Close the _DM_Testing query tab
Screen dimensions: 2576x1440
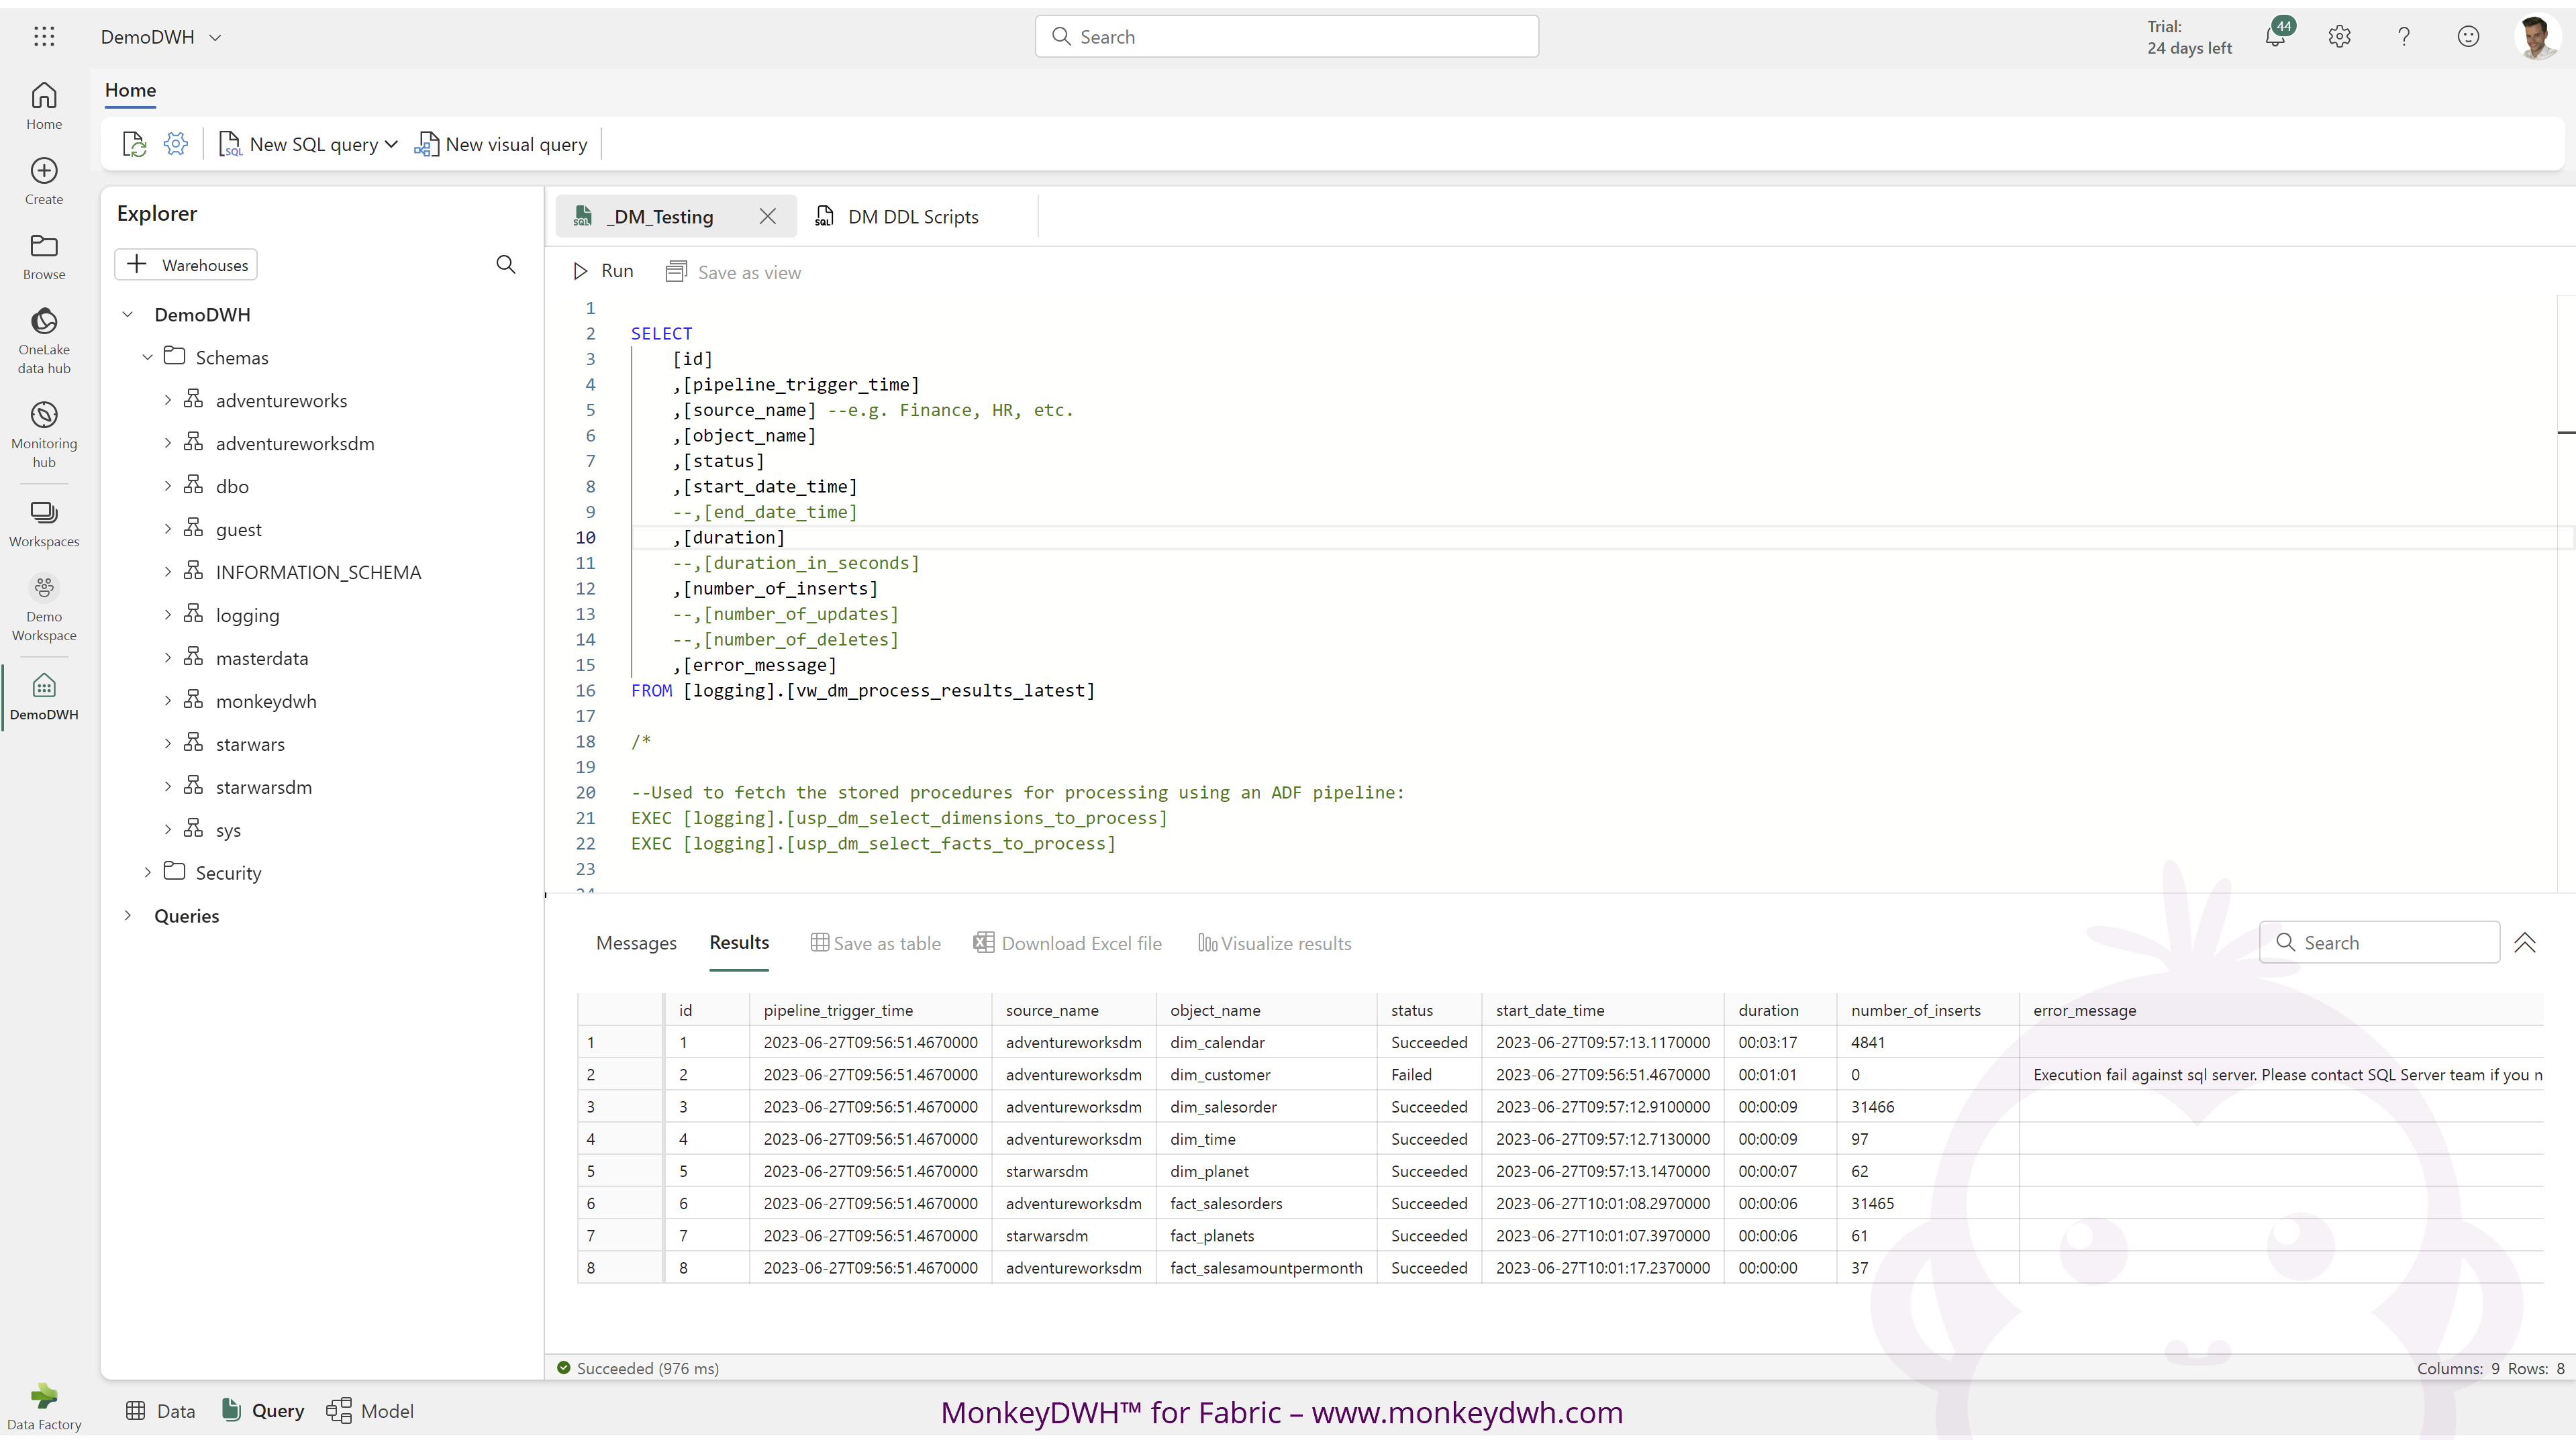pyautogui.click(x=767, y=217)
